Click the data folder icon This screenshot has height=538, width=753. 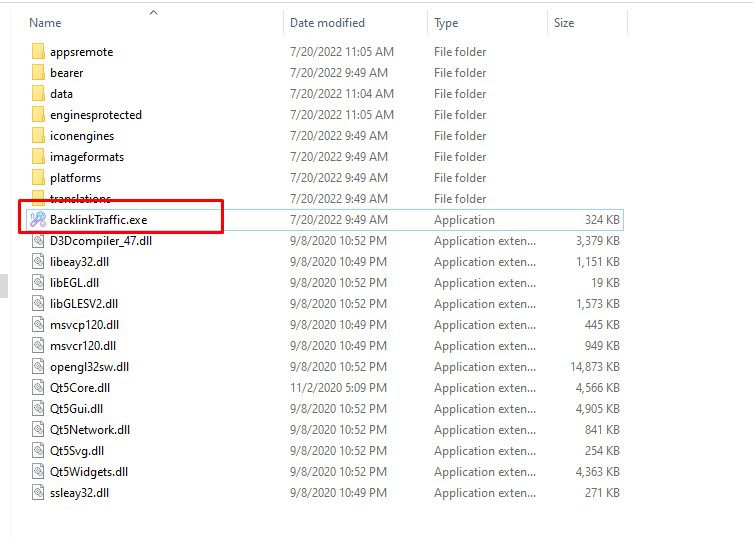click(x=38, y=94)
